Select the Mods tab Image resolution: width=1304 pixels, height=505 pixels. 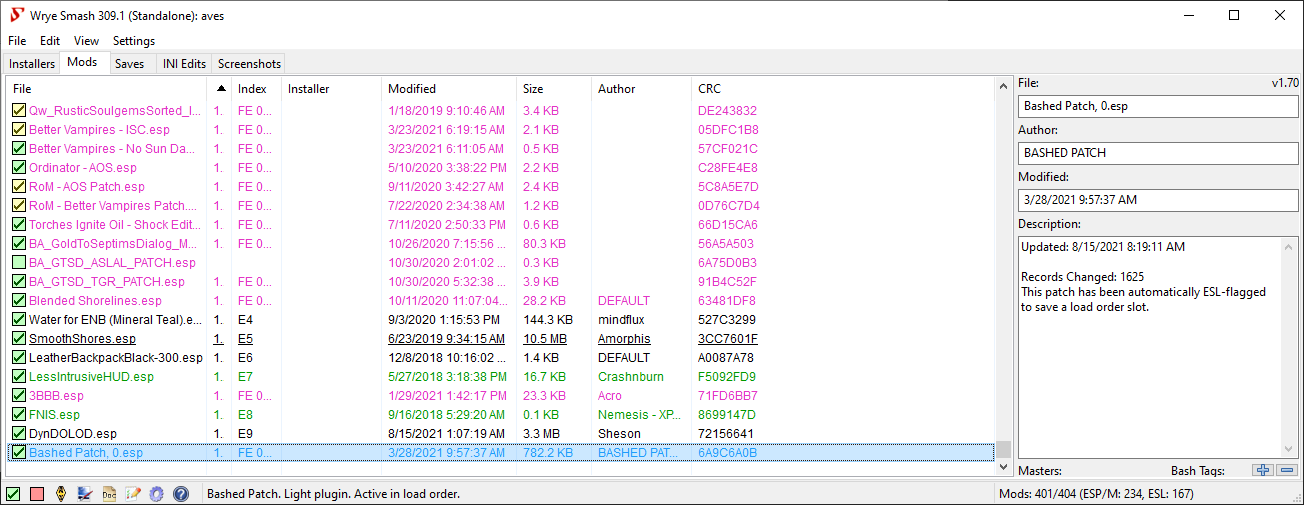[82, 62]
